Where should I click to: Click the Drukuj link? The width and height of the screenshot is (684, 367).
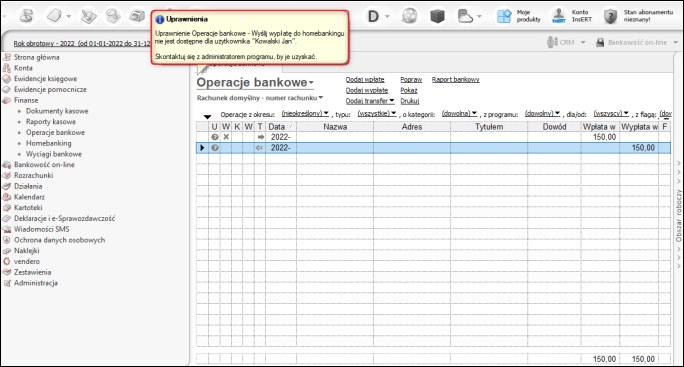pos(410,101)
